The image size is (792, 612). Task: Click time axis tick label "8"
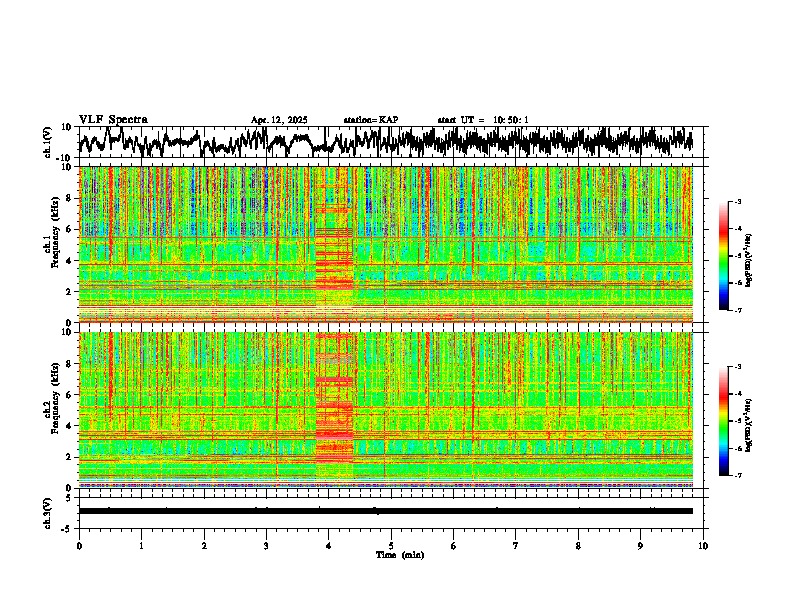click(578, 546)
